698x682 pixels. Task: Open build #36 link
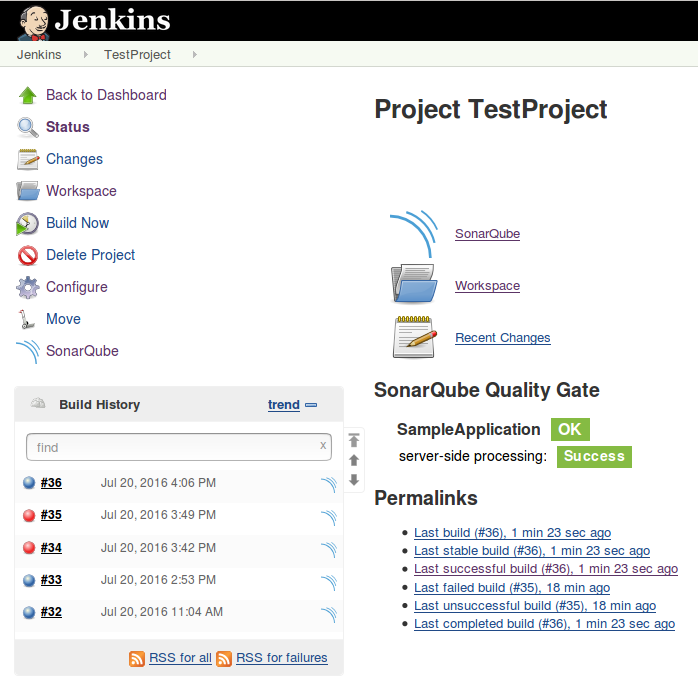point(51,483)
